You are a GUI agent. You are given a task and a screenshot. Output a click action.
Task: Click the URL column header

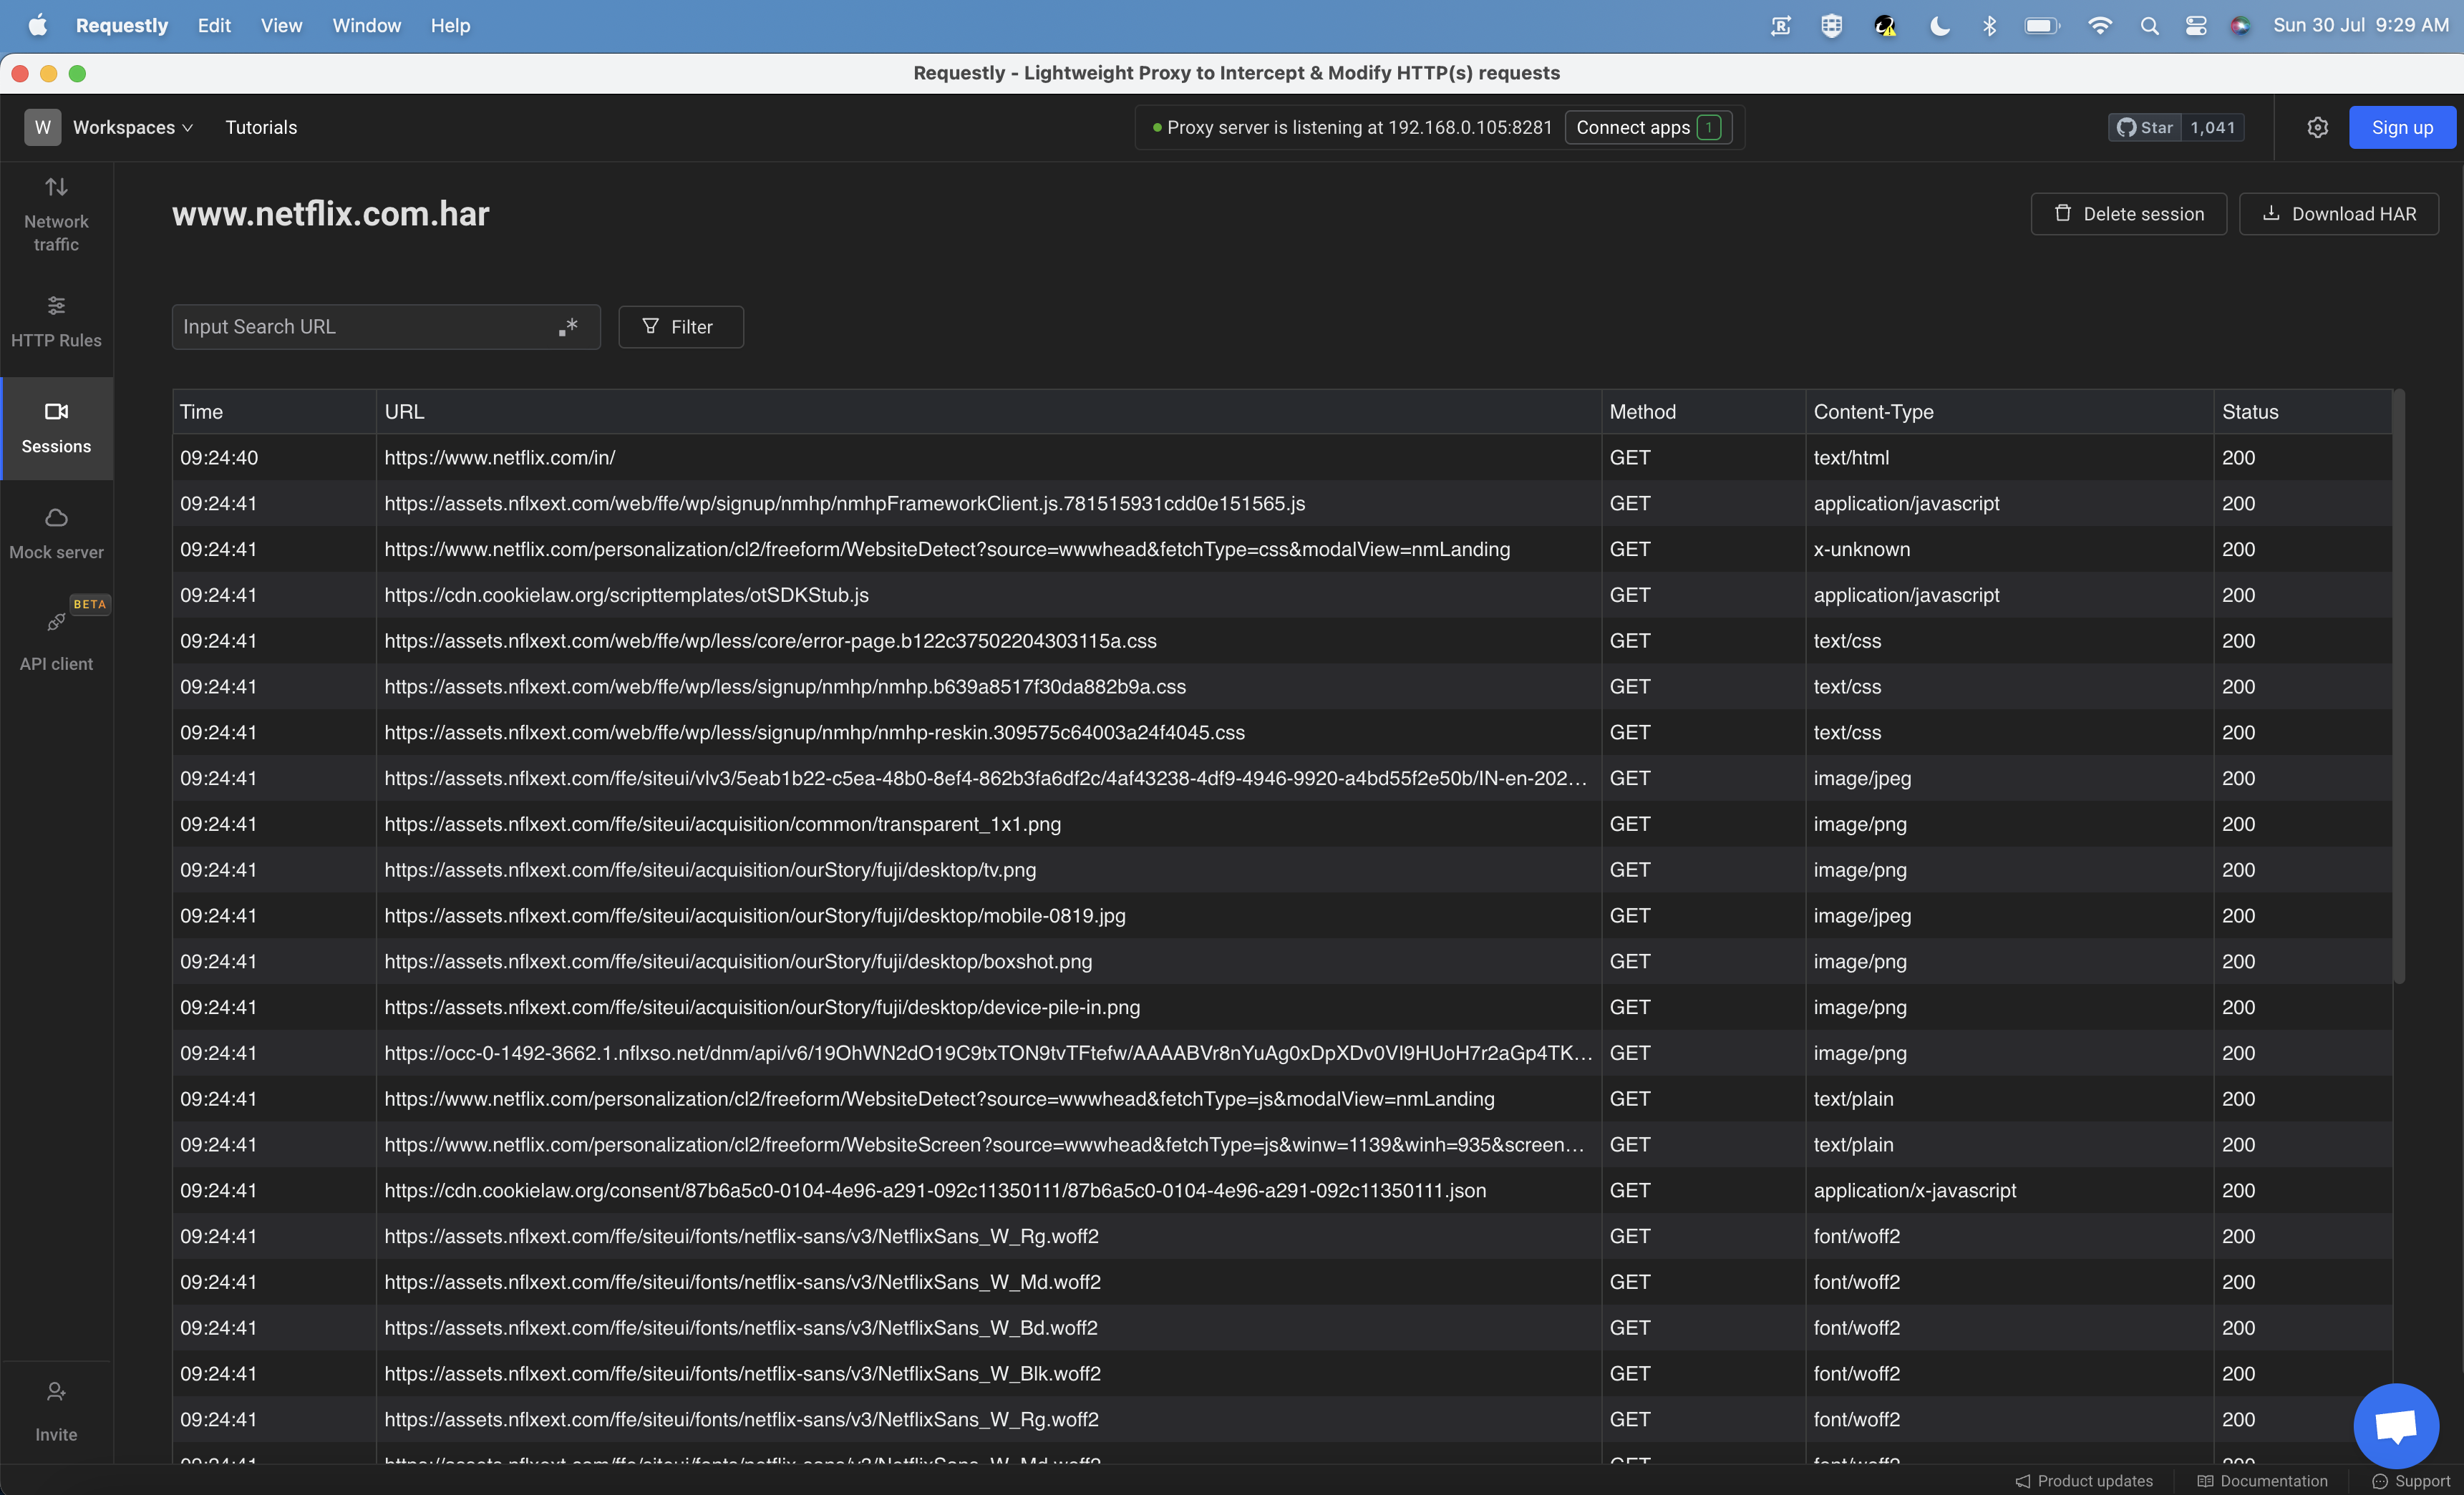[x=989, y=412]
